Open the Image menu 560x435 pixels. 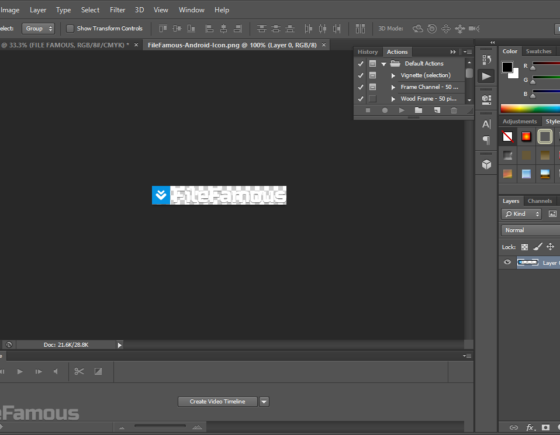pos(10,10)
